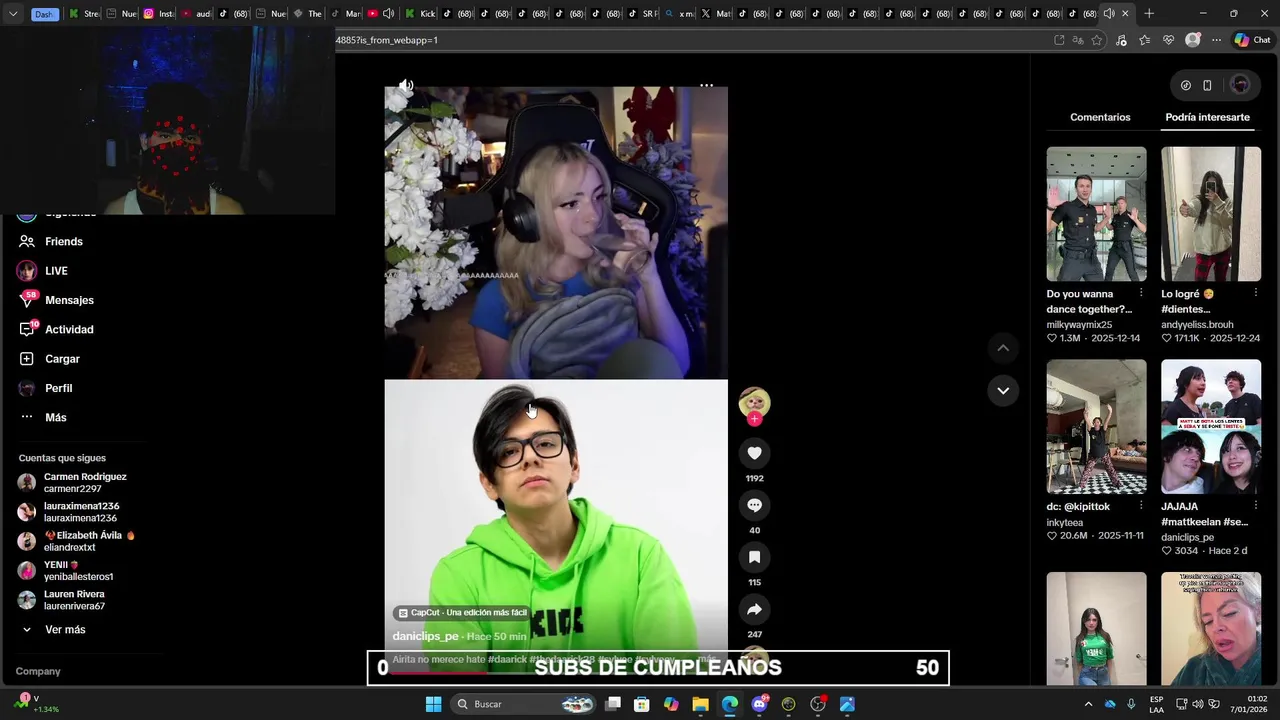This screenshot has width=1280, height=720.
Task: Open Cargar upload page
Action: click(62, 359)
